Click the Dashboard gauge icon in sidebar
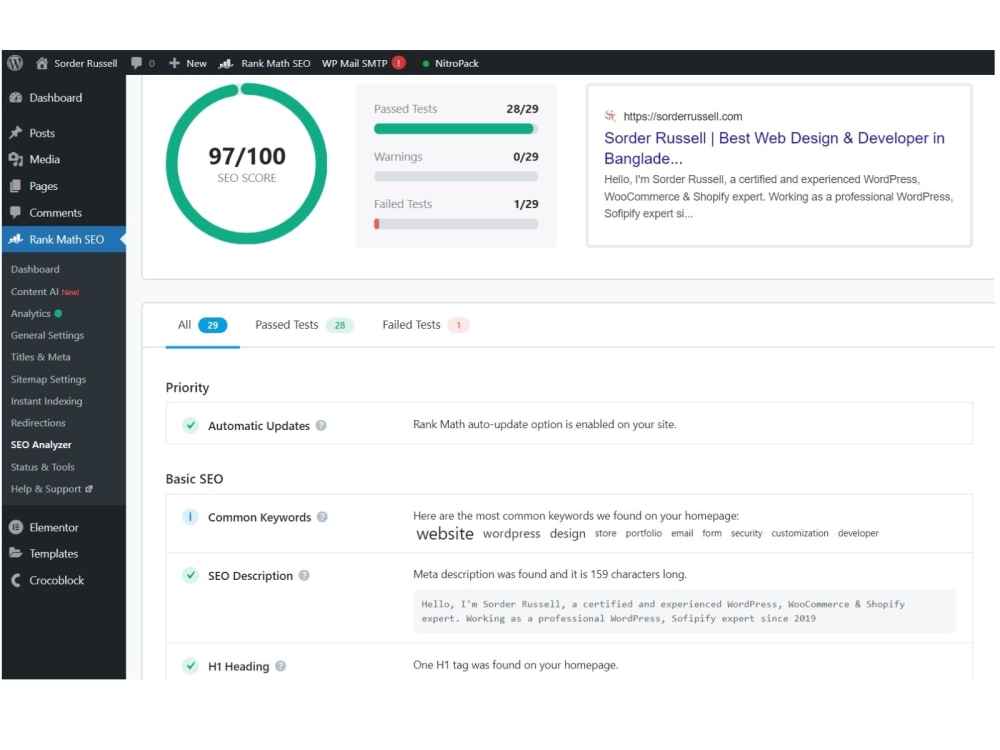The height and width of the screenshot is (750, 1000). [x=16, y=98]
